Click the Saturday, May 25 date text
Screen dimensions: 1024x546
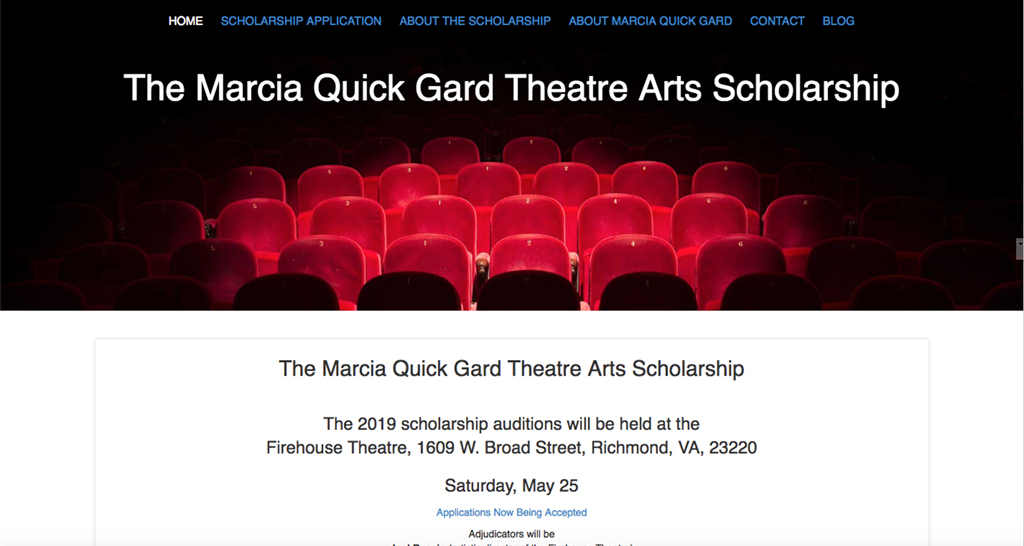click(x=511, y=486)
